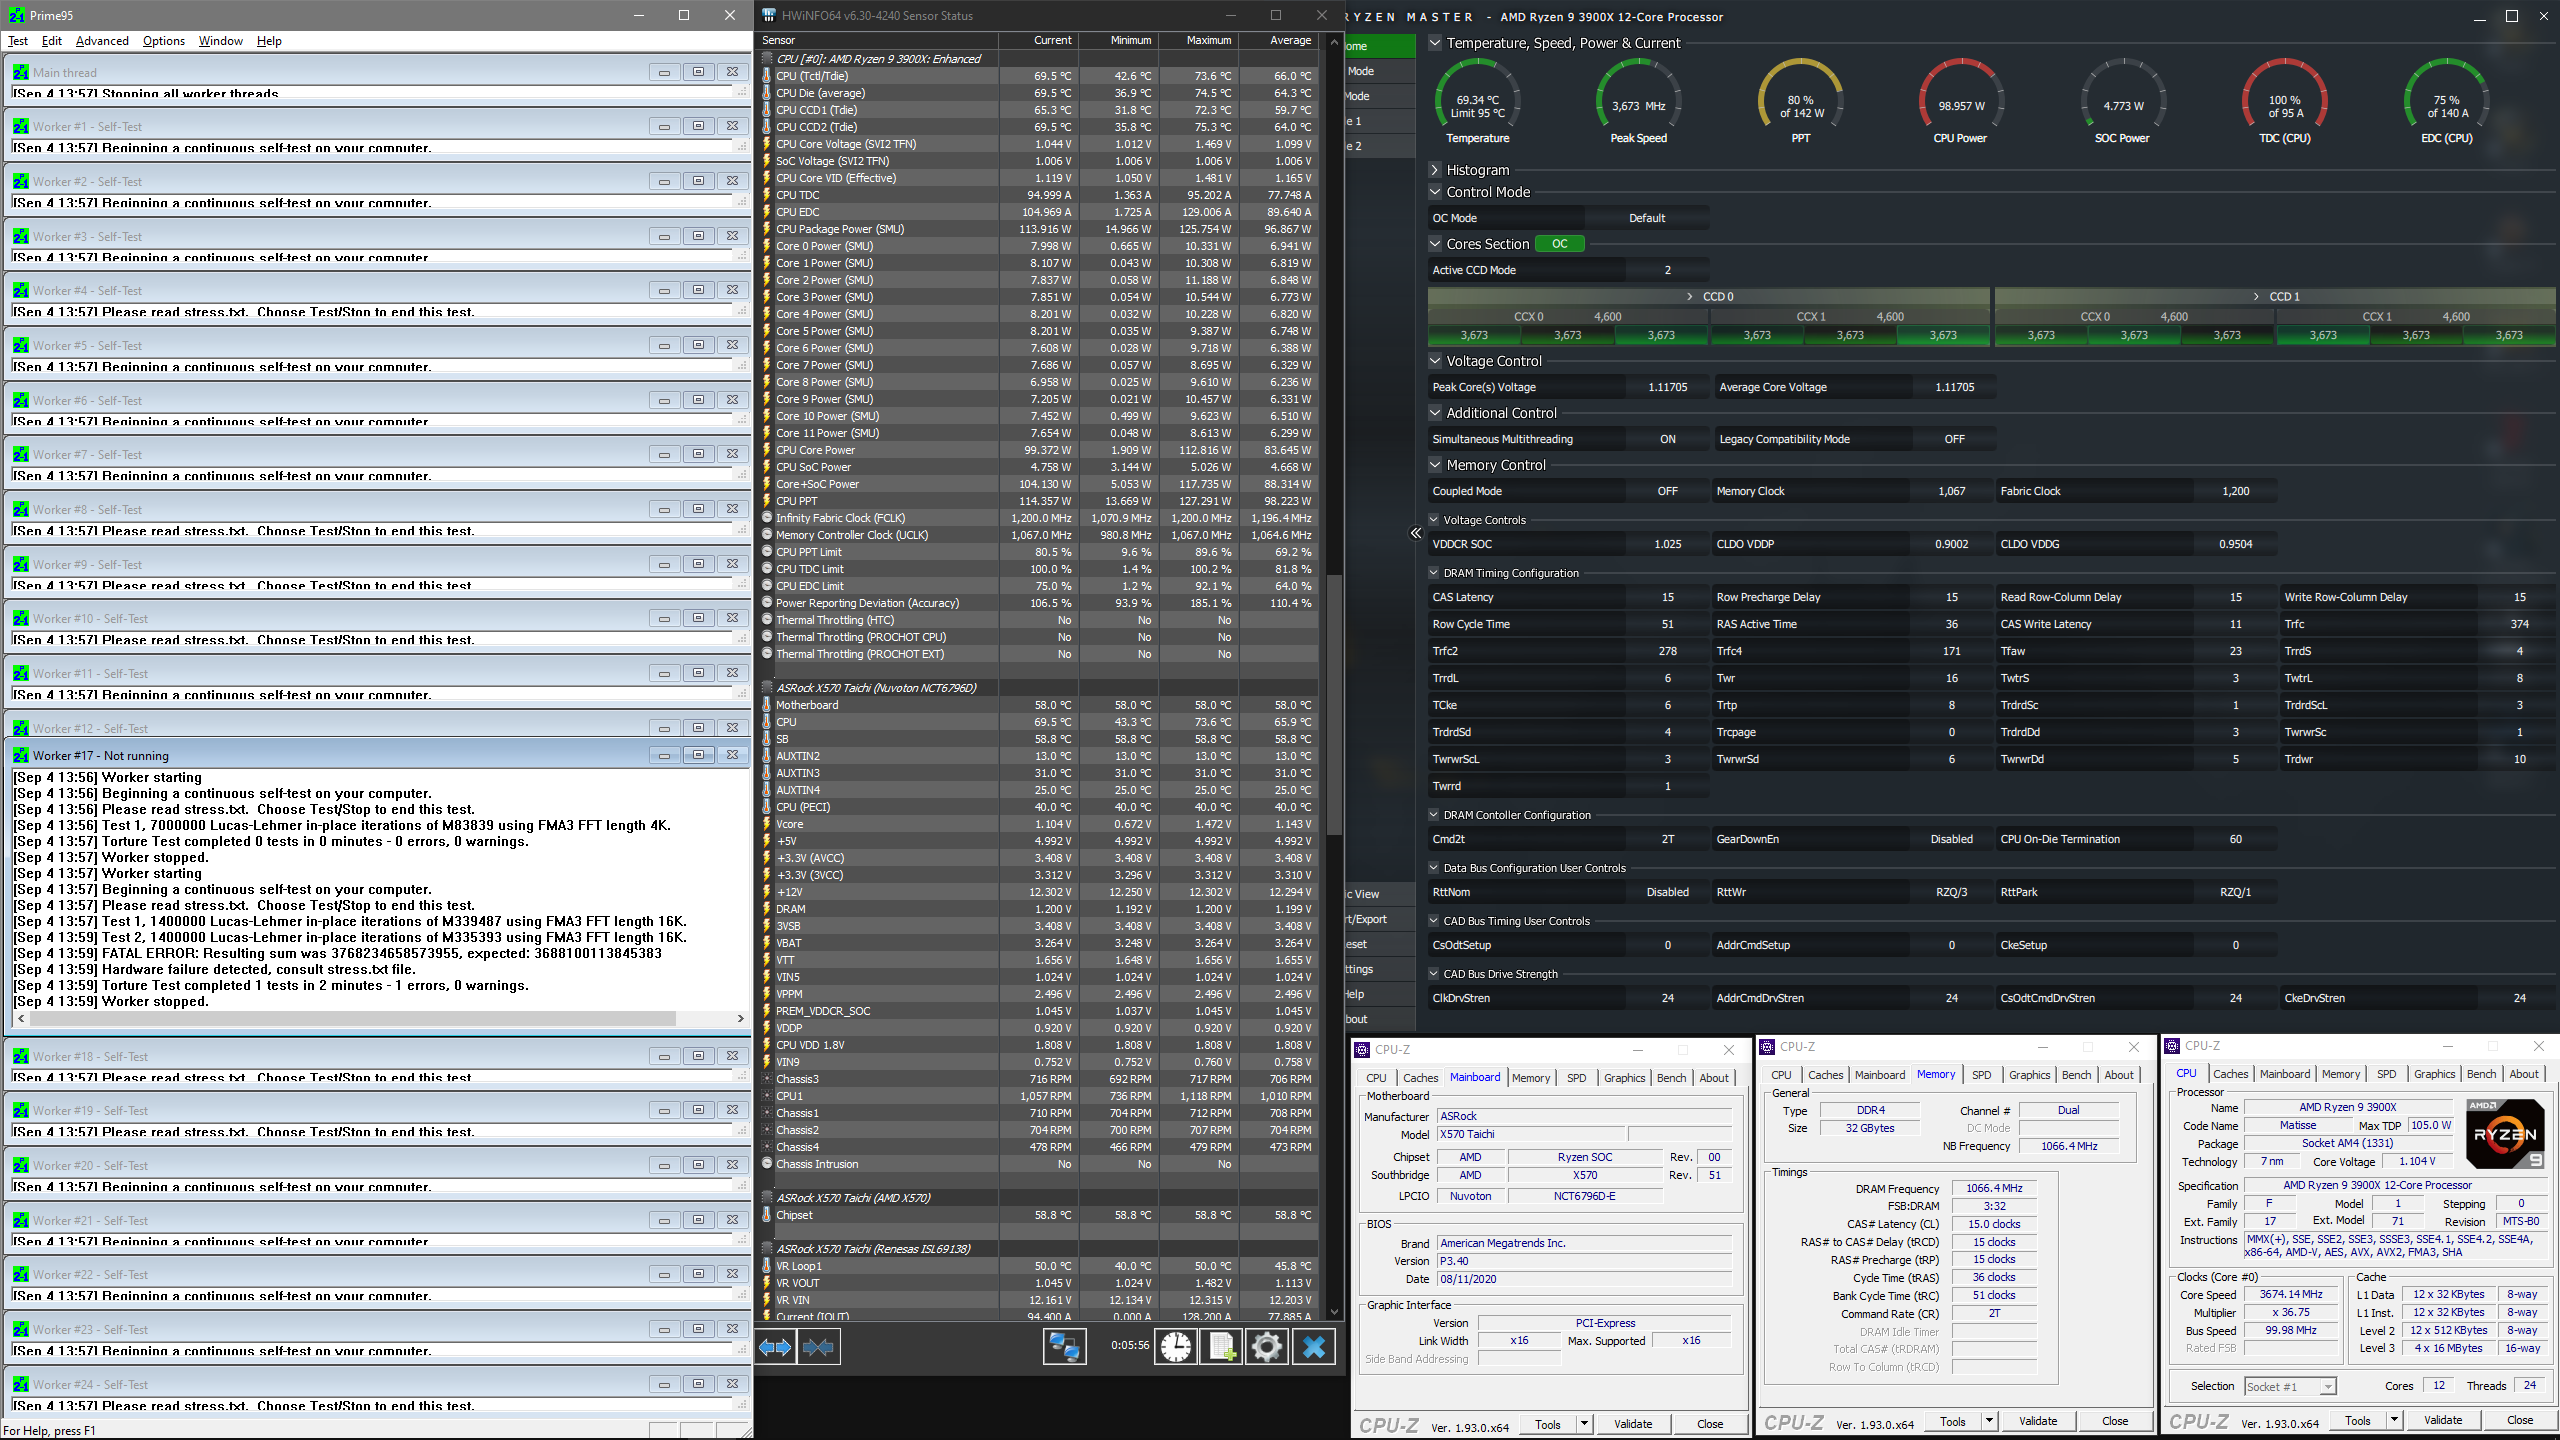Click HWiNFO collapse columns inward-arrows icon

tap(818, 1347)
